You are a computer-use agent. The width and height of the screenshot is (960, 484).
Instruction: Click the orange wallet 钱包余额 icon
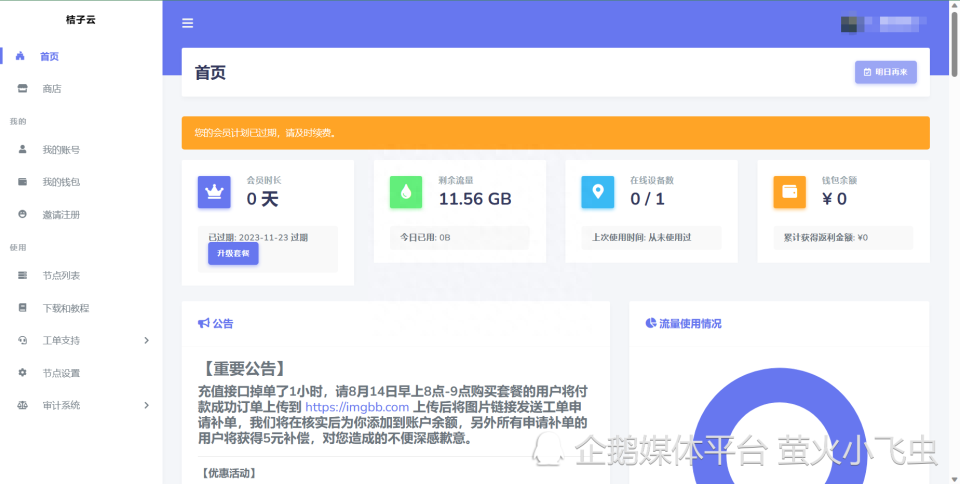(x=790, y=192)
